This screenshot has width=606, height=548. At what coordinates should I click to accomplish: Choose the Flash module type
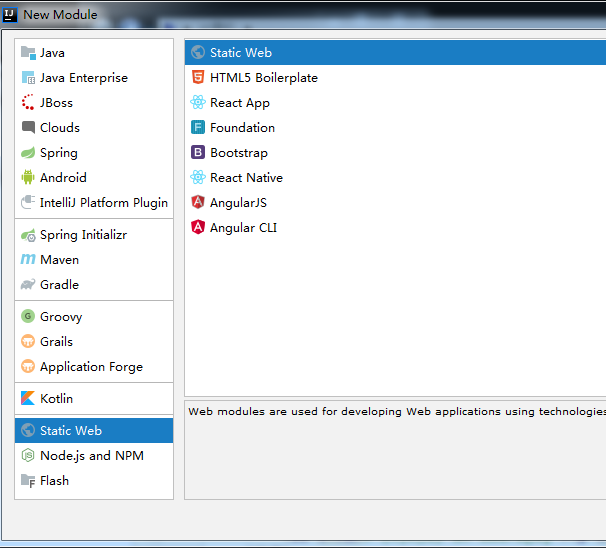tap(94, 481)
